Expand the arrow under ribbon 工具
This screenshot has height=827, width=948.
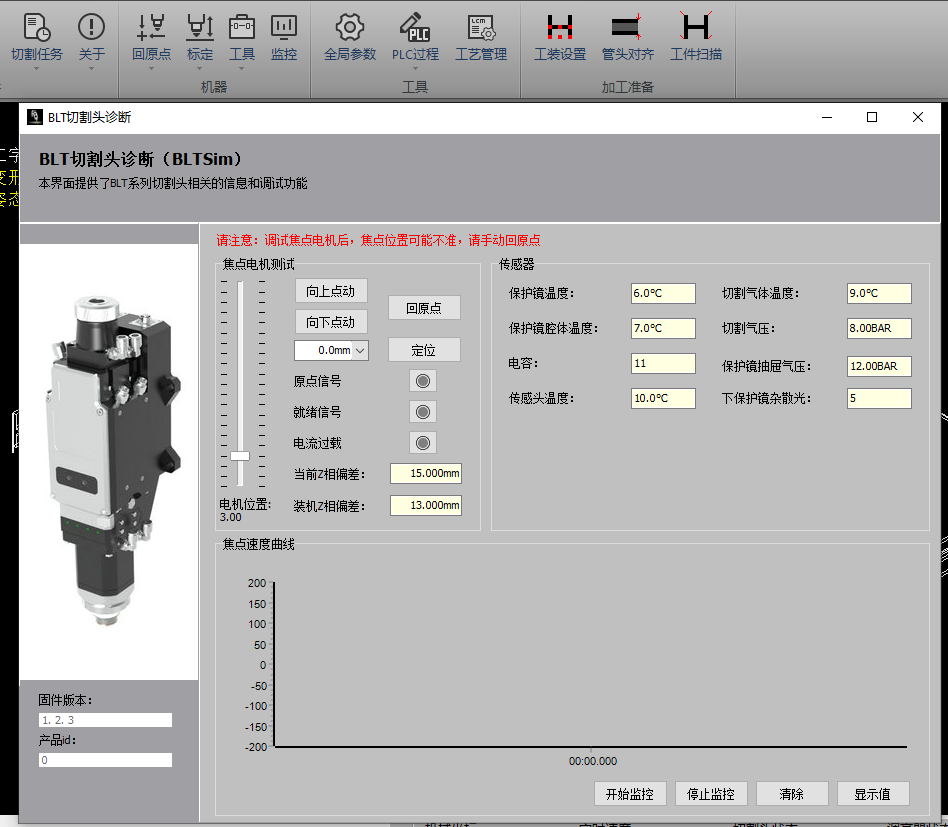pos(242,68)
